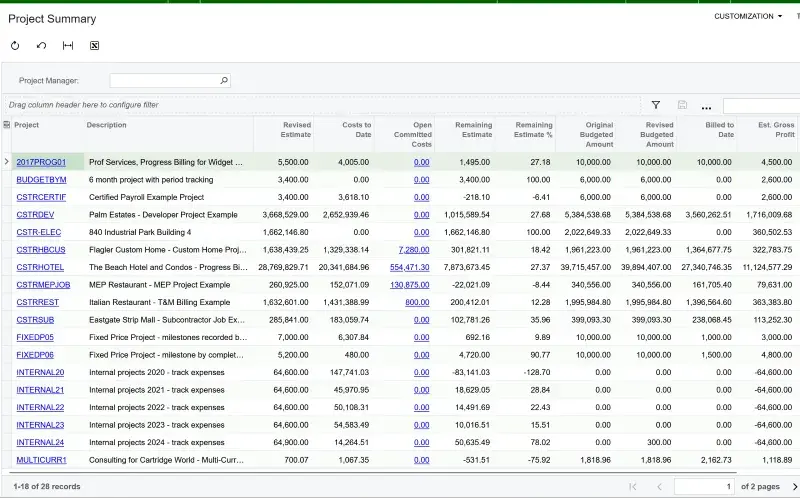This screenshot has width=800, height=498.
Task: Open the Customization dropdown menu
Action: [x=748, y=16]
